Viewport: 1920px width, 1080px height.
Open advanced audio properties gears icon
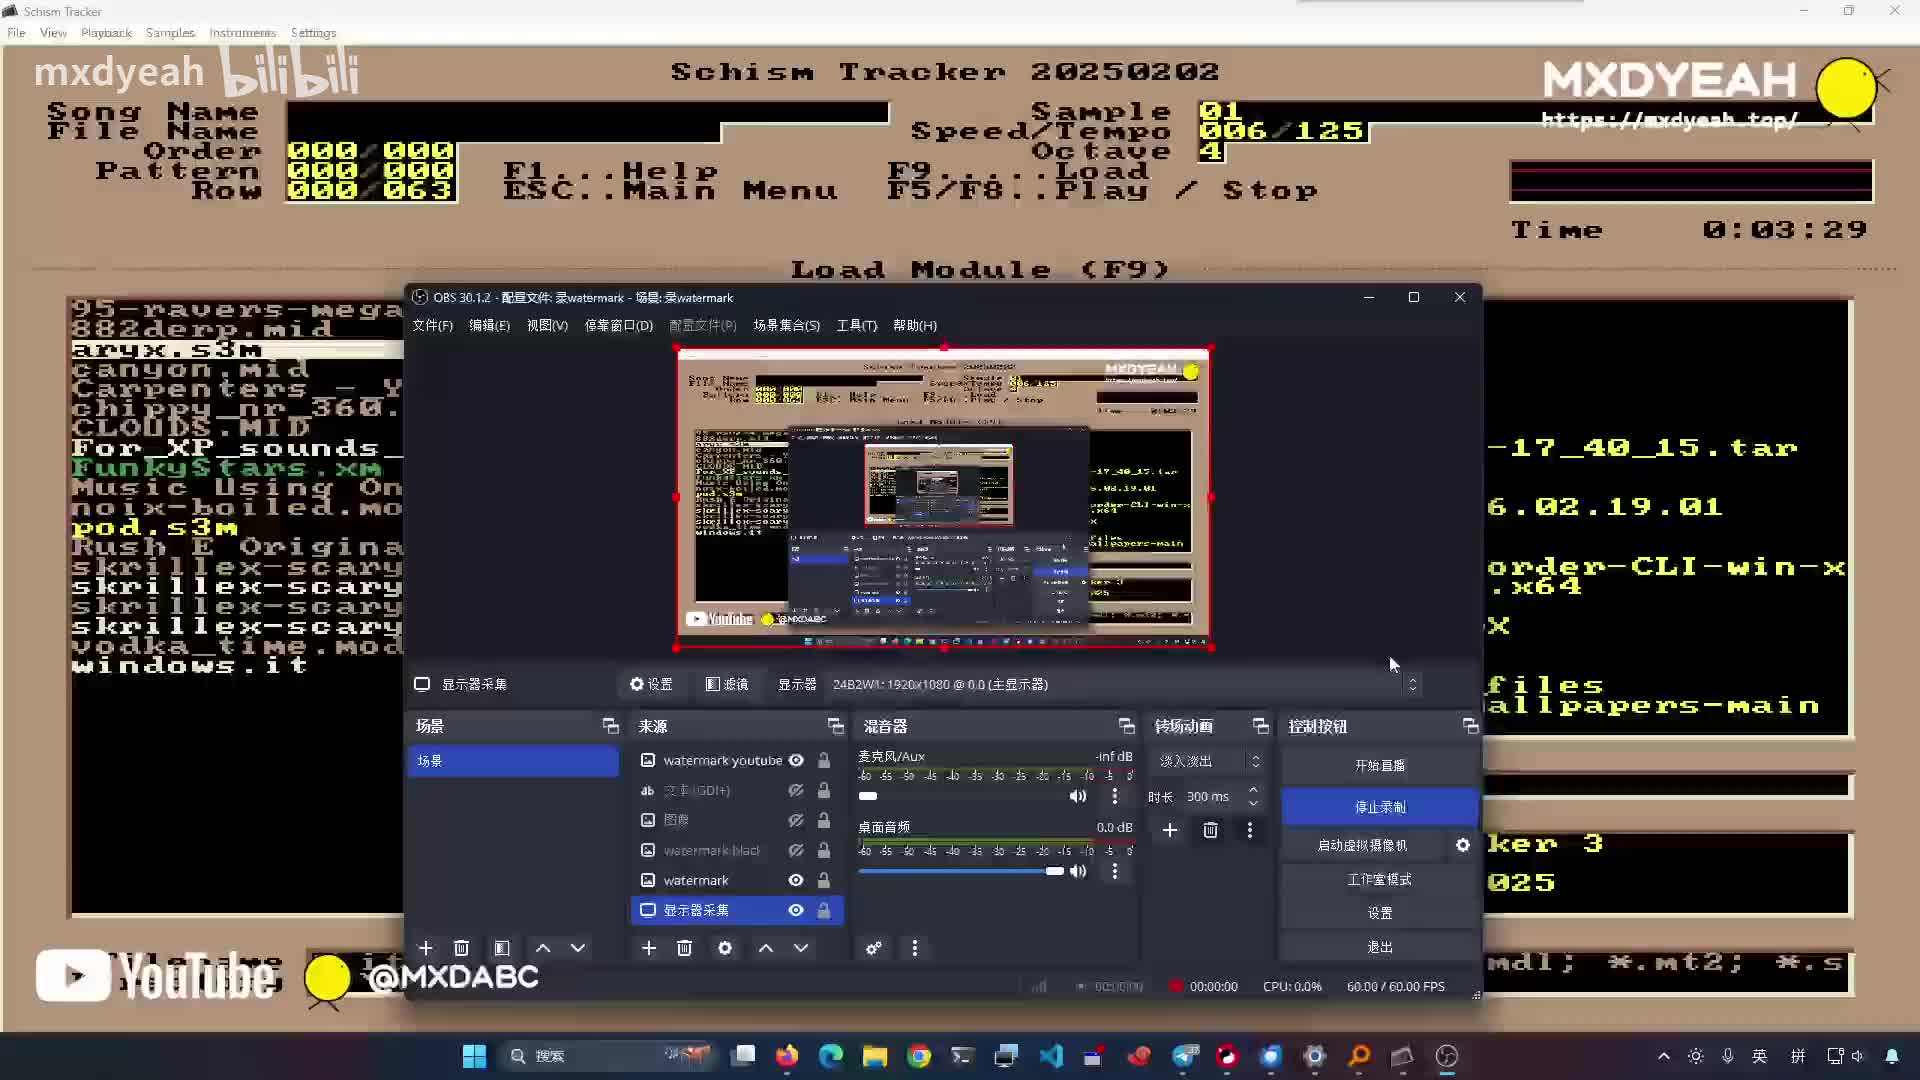(874, 948)
